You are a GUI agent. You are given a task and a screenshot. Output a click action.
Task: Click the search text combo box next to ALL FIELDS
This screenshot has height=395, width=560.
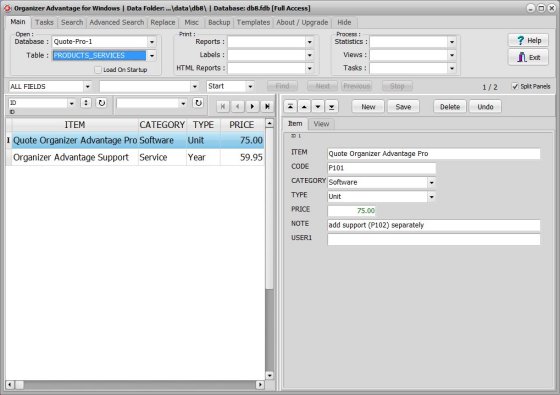[149, 86]
